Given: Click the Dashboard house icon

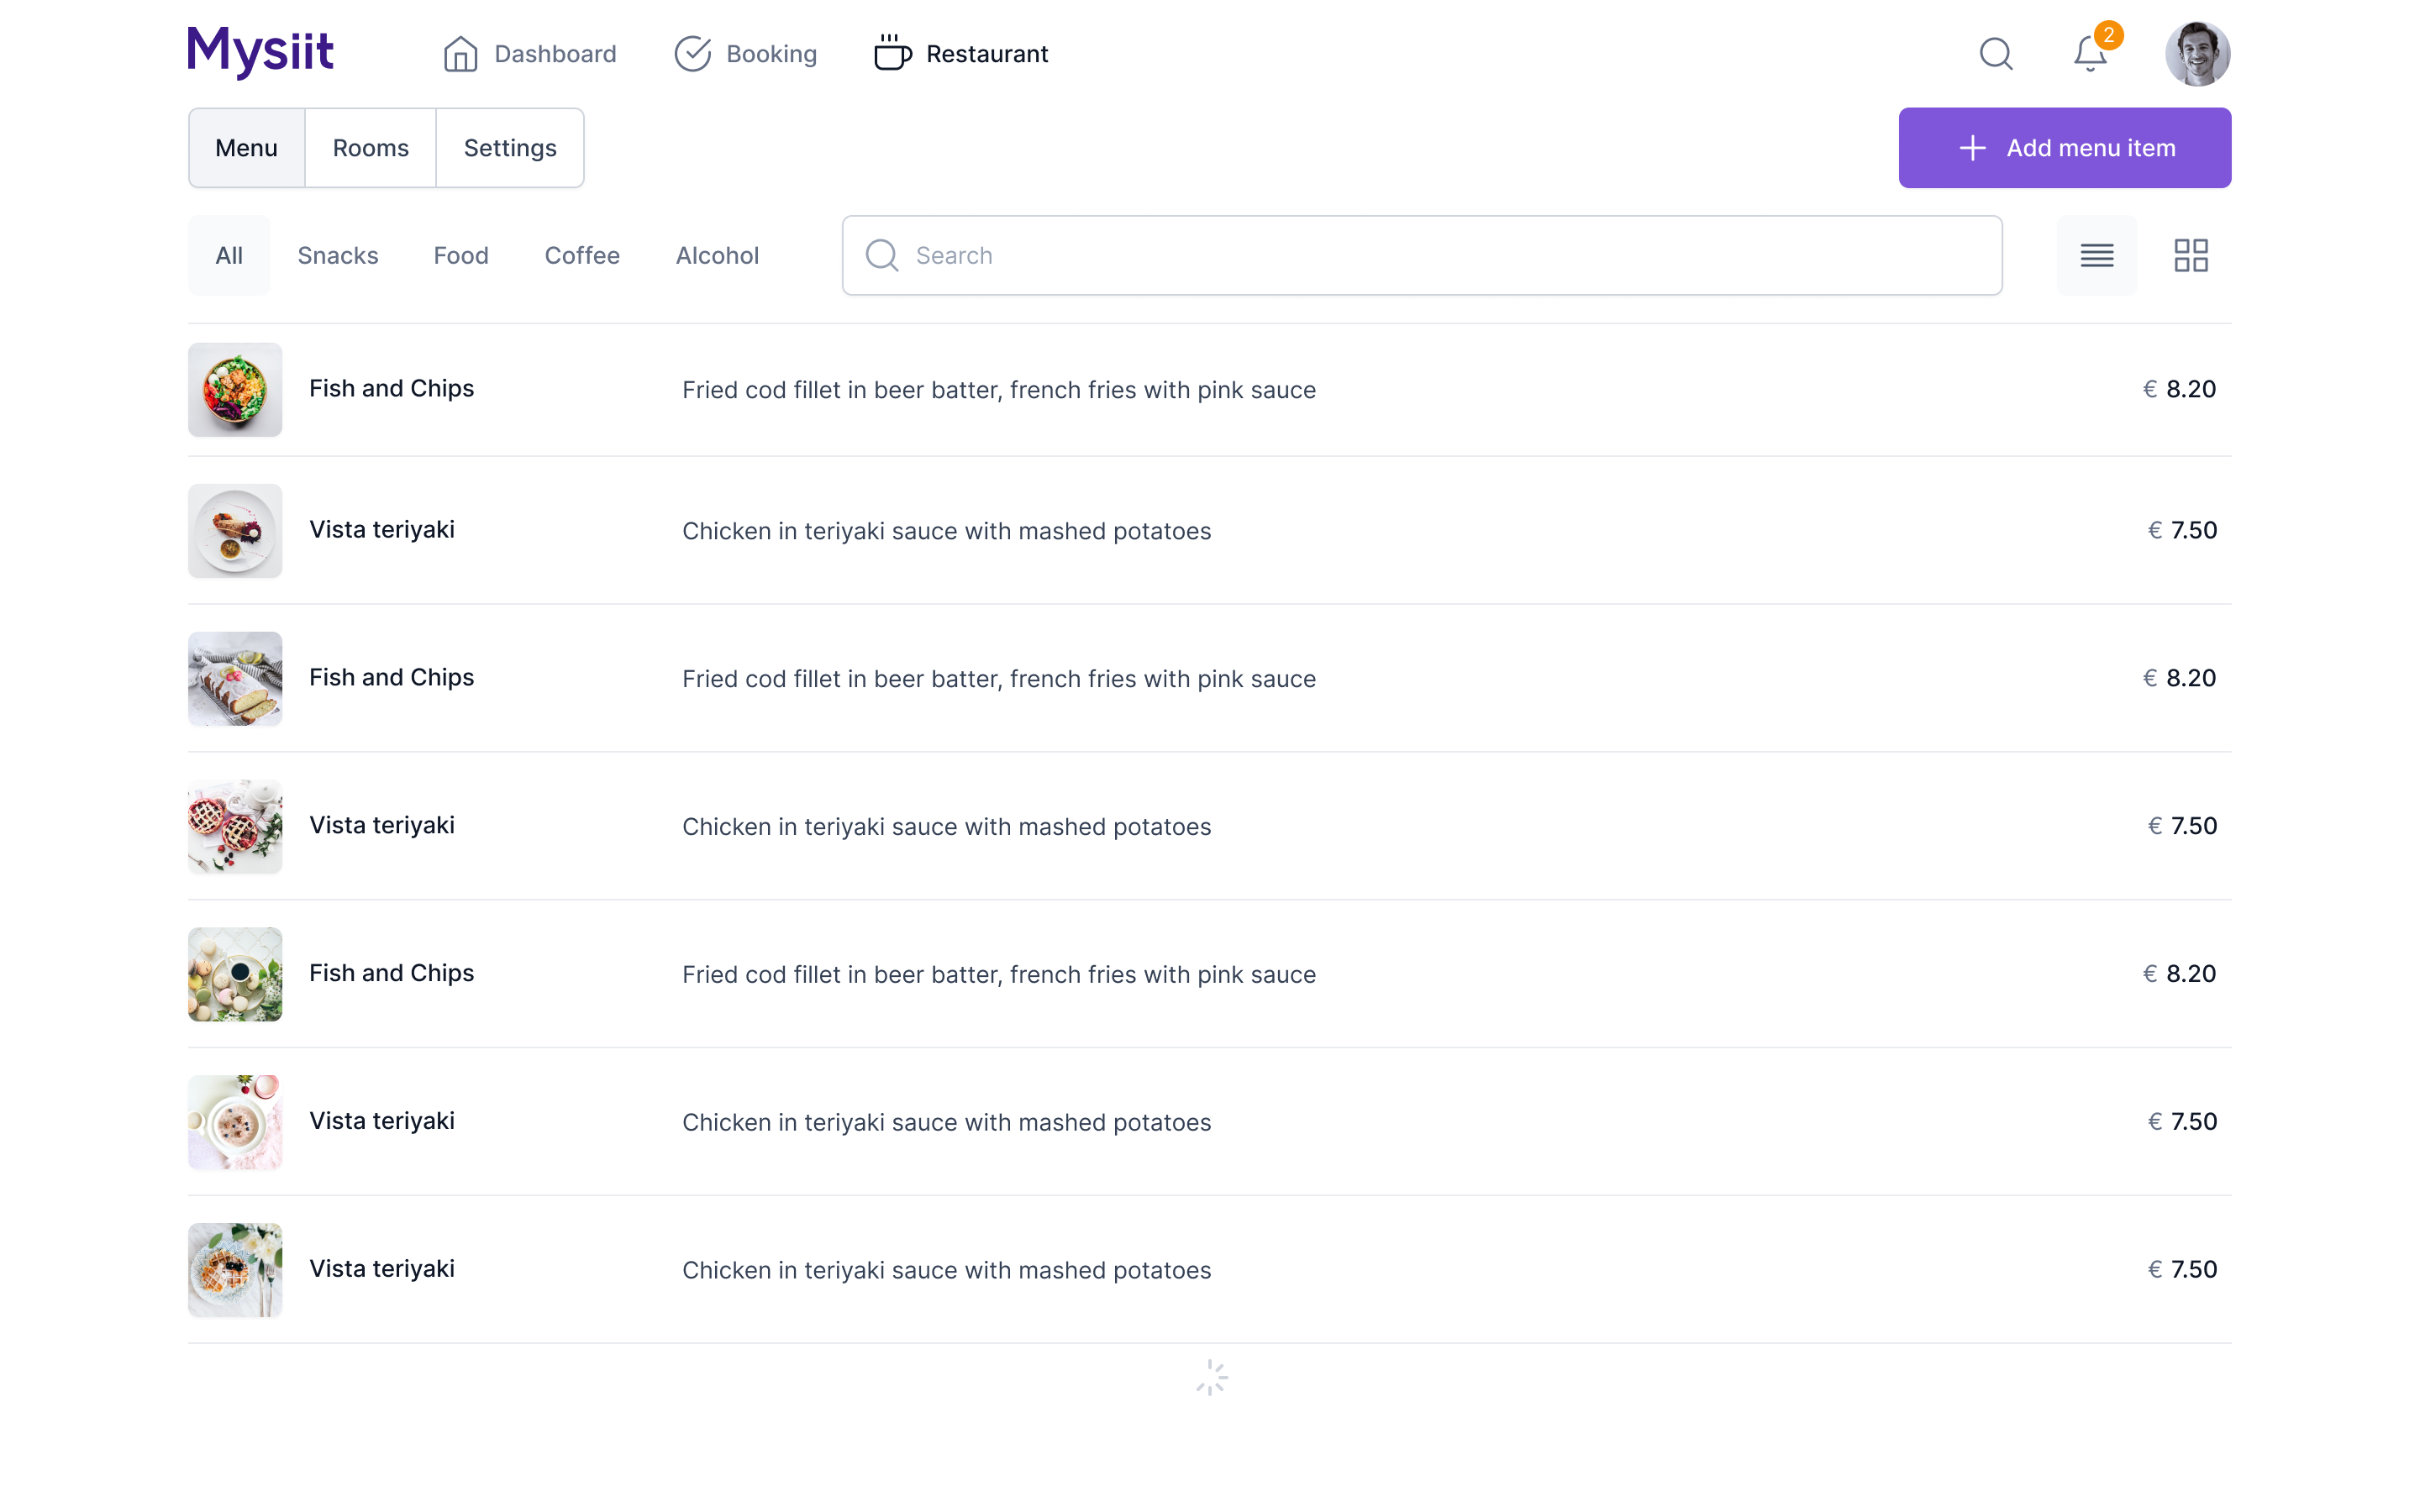Looking at the screenshot, I should [460, 54].
